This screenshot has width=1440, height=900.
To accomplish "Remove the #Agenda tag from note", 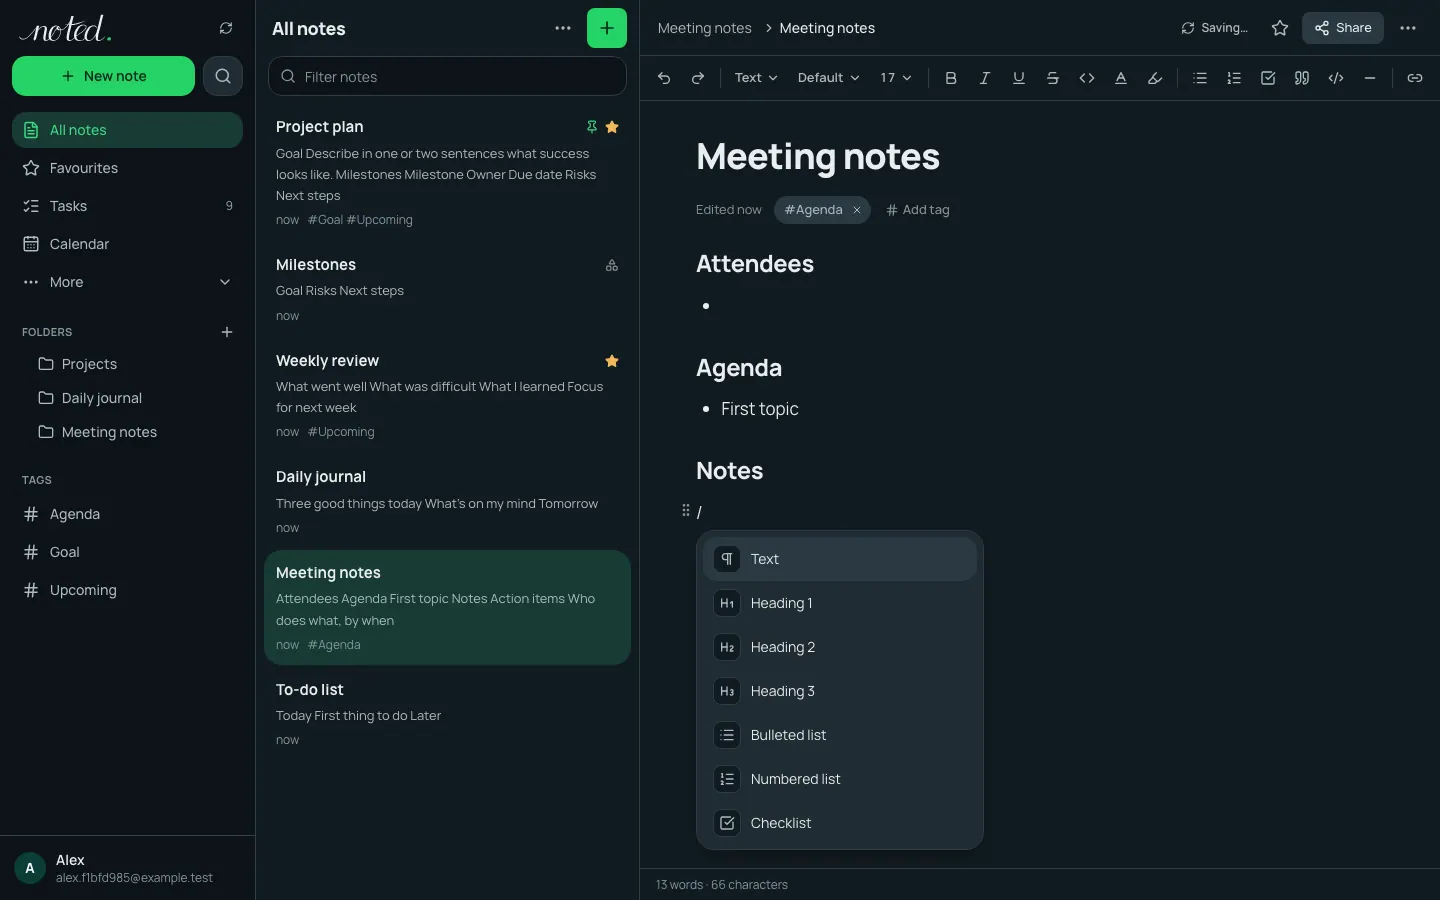I will click(857, 210).
